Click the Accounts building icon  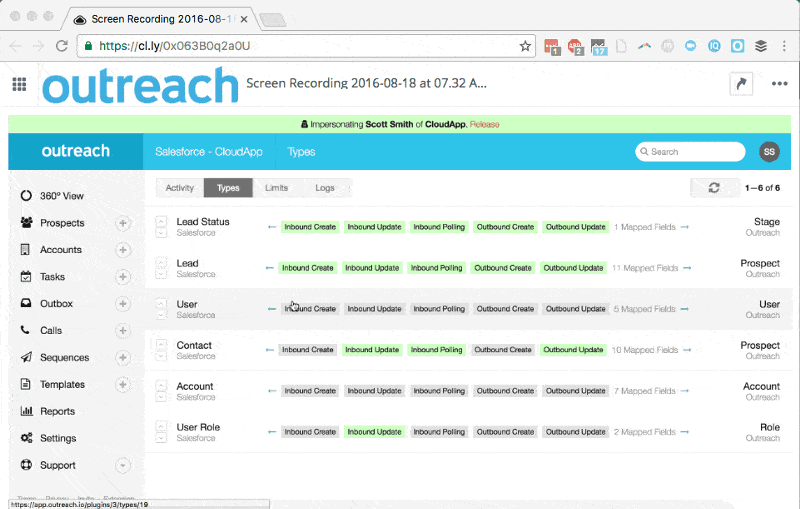25,249
